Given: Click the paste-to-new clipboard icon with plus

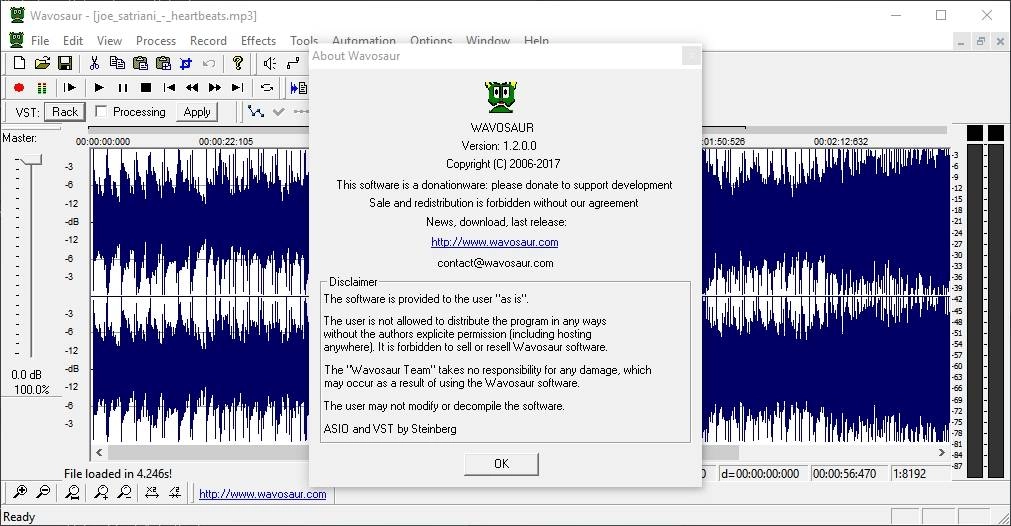Looking at the screenshot, I should (x=163, y=63).
